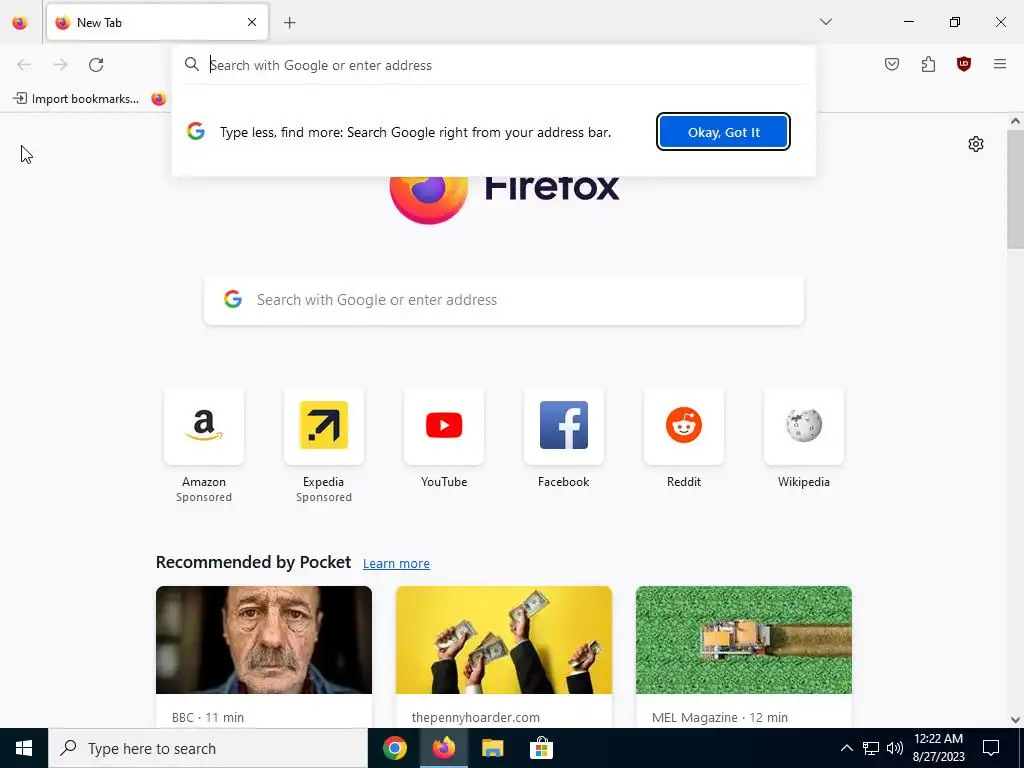1024x768 pixels.
Task: Open uBlock Origin shield icon
Action: point(964,64)
